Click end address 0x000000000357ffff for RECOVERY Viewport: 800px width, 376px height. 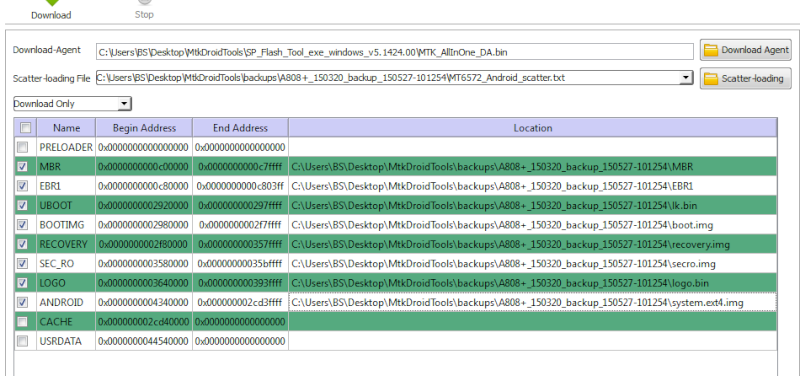[240, 244]
